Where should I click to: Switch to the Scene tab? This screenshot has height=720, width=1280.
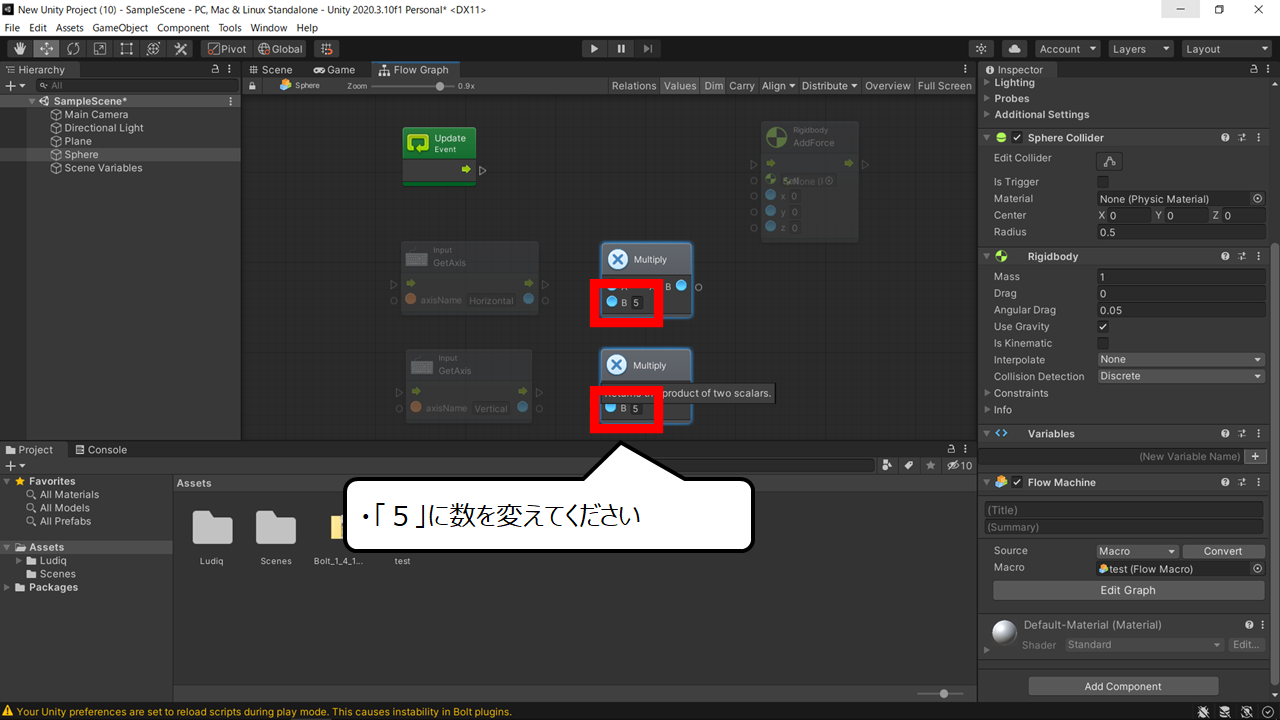(270, 70)
